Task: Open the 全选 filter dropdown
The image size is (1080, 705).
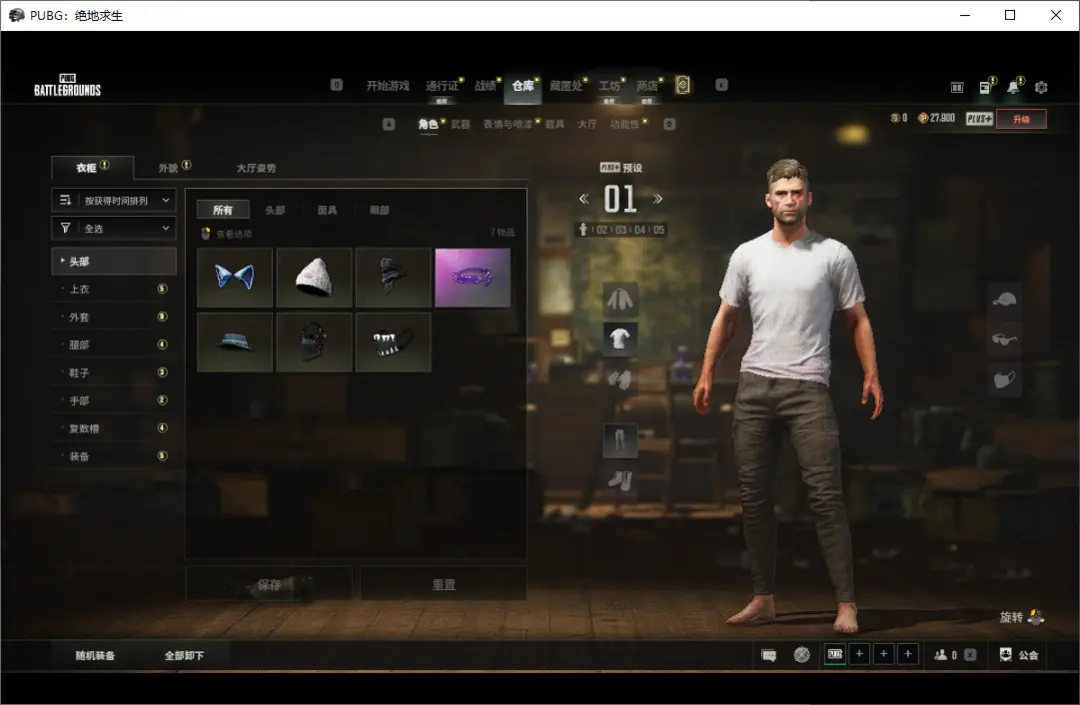Action: pos(114,228)
